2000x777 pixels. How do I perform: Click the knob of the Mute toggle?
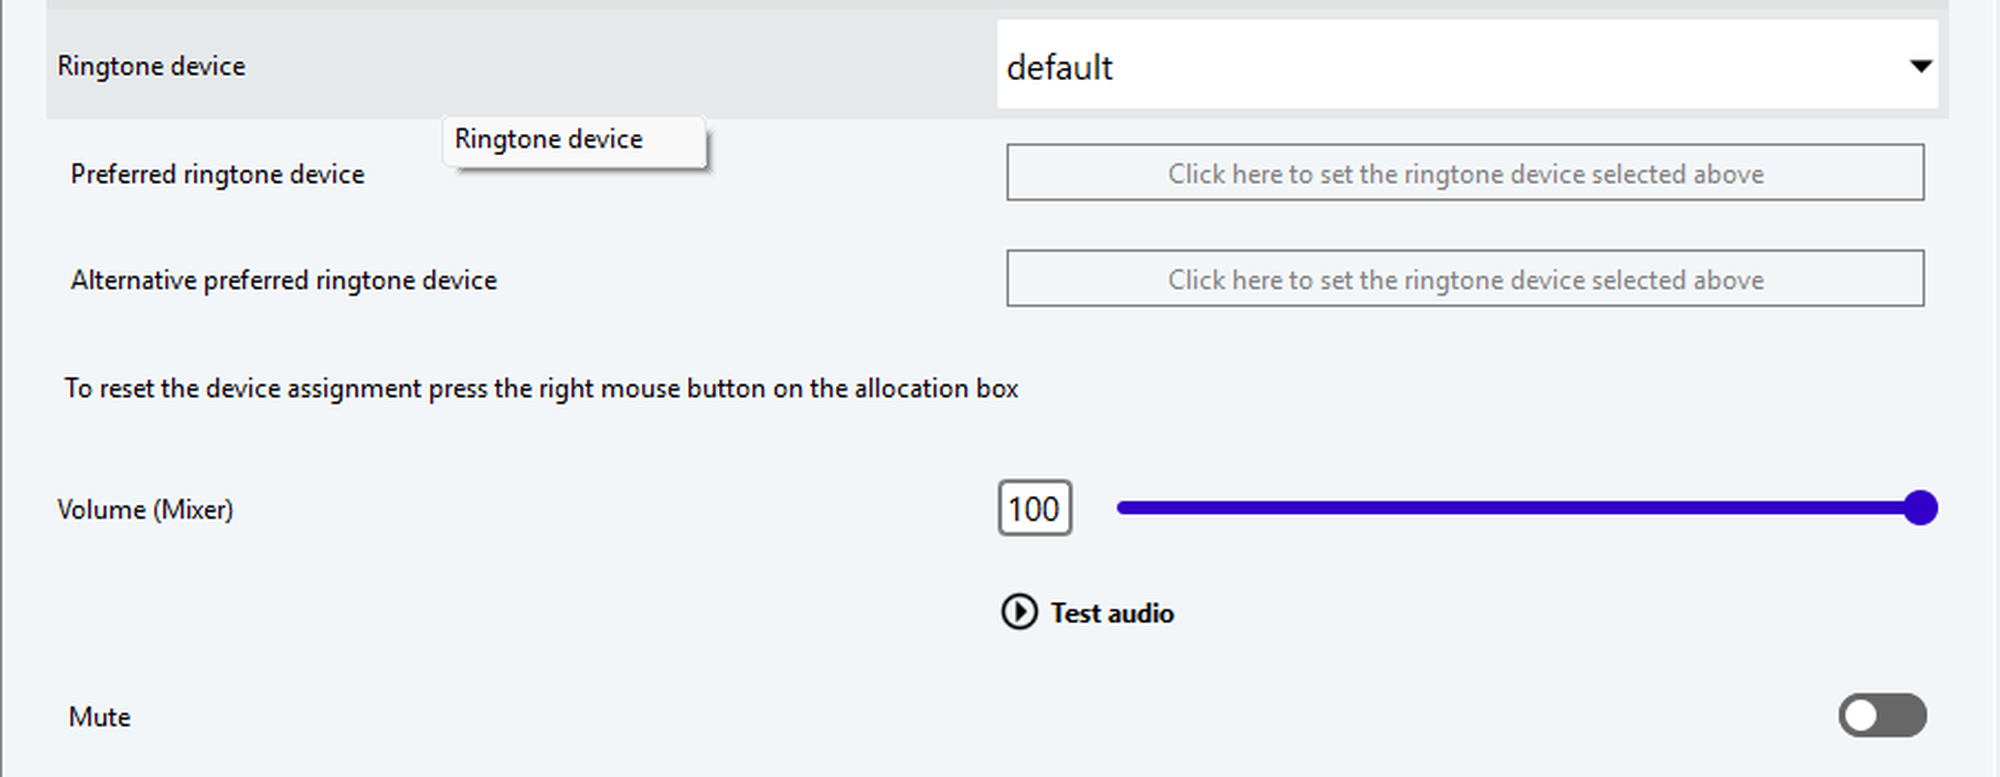tap(1861, 716)
